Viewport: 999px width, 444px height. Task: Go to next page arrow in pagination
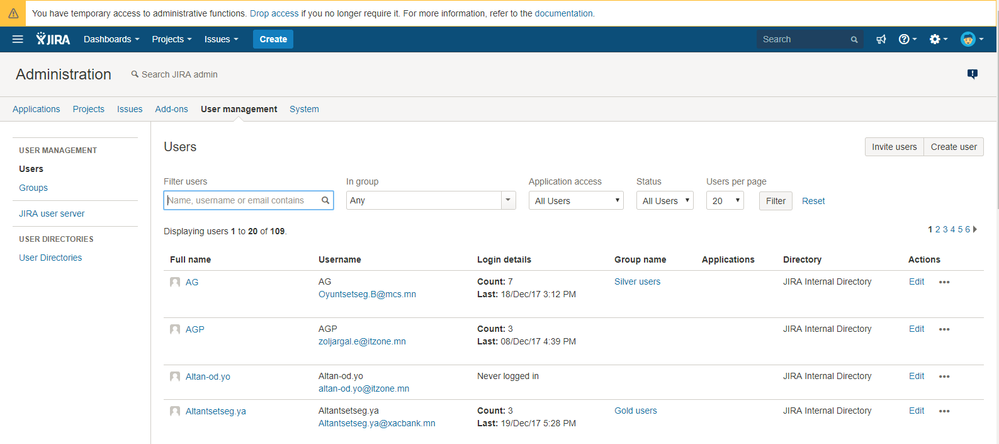pyautogui.click(x=975, y=229)
